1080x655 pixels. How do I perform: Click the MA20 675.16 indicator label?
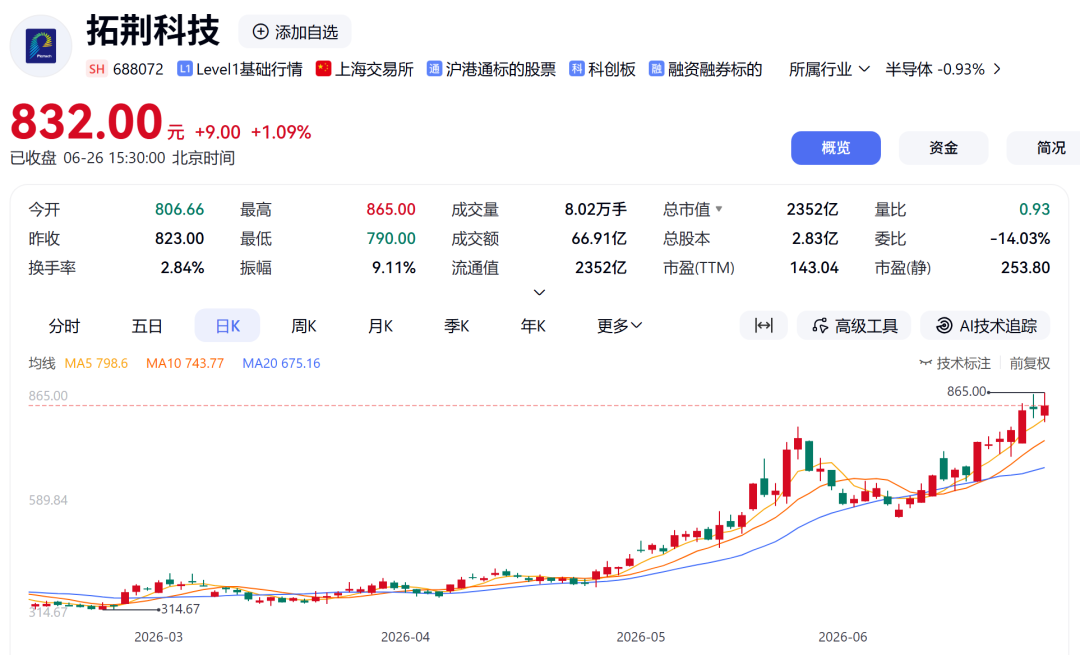(281, 363)
